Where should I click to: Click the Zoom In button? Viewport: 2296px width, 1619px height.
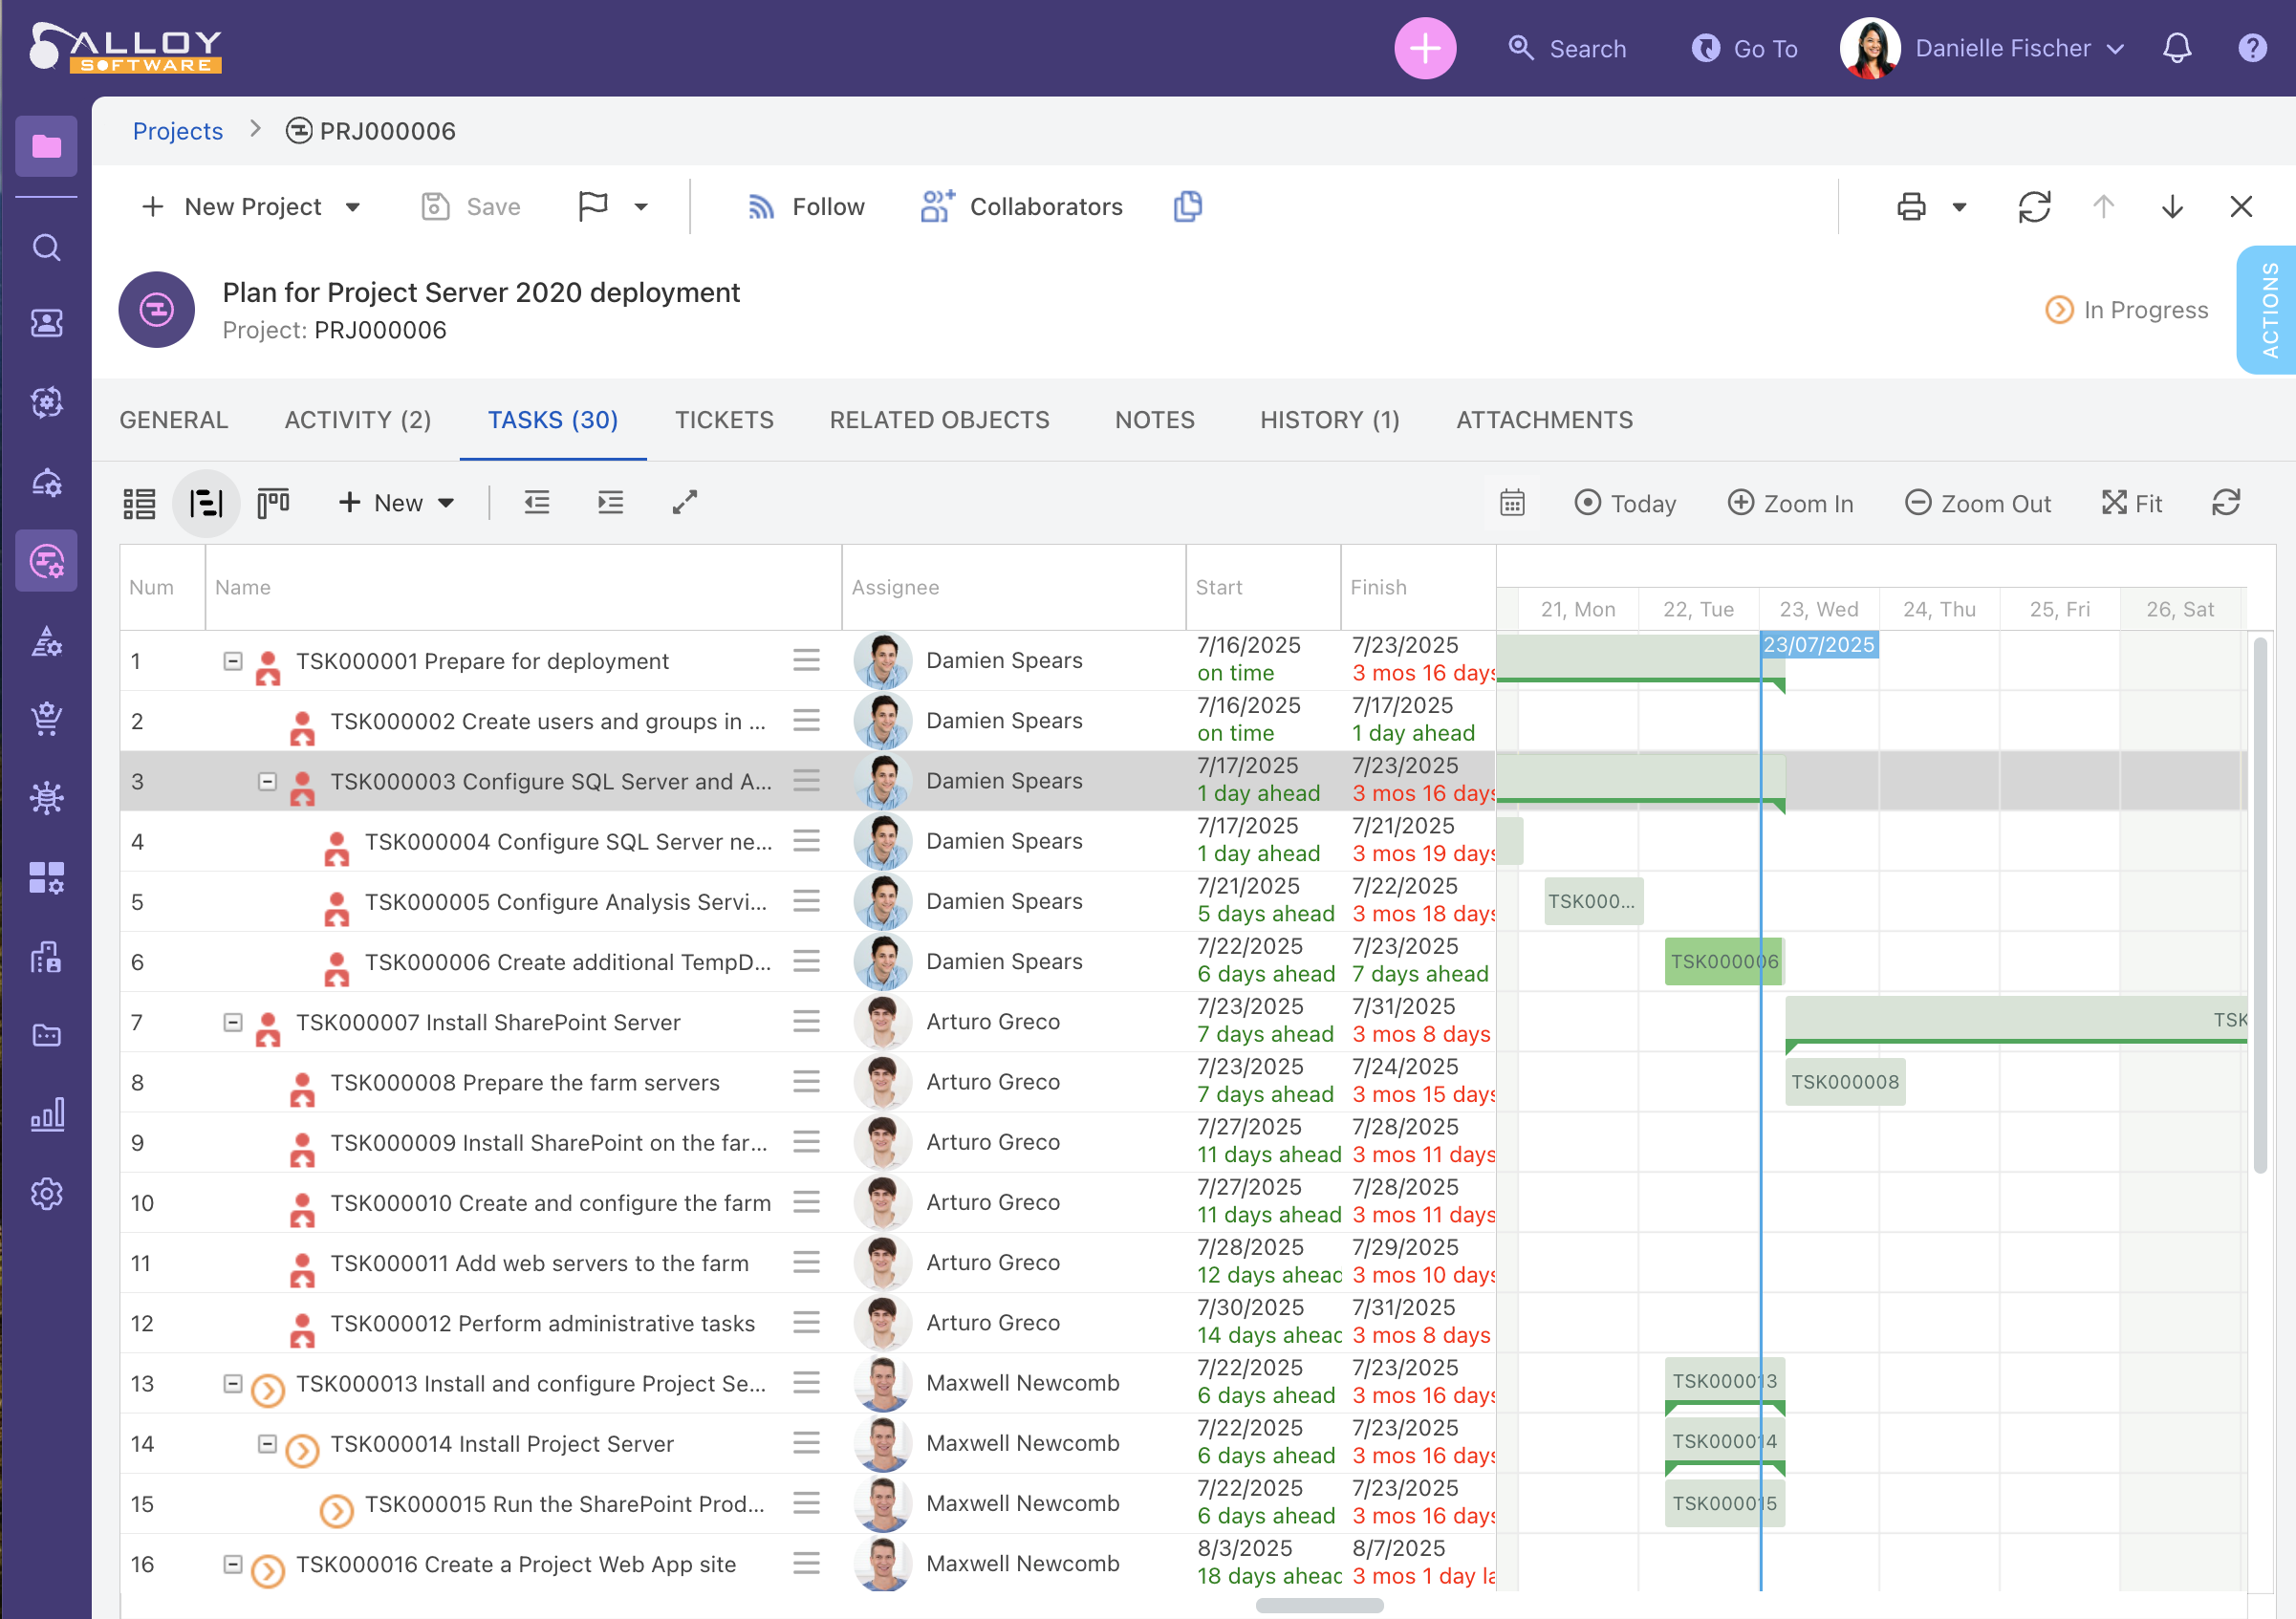1791,503
